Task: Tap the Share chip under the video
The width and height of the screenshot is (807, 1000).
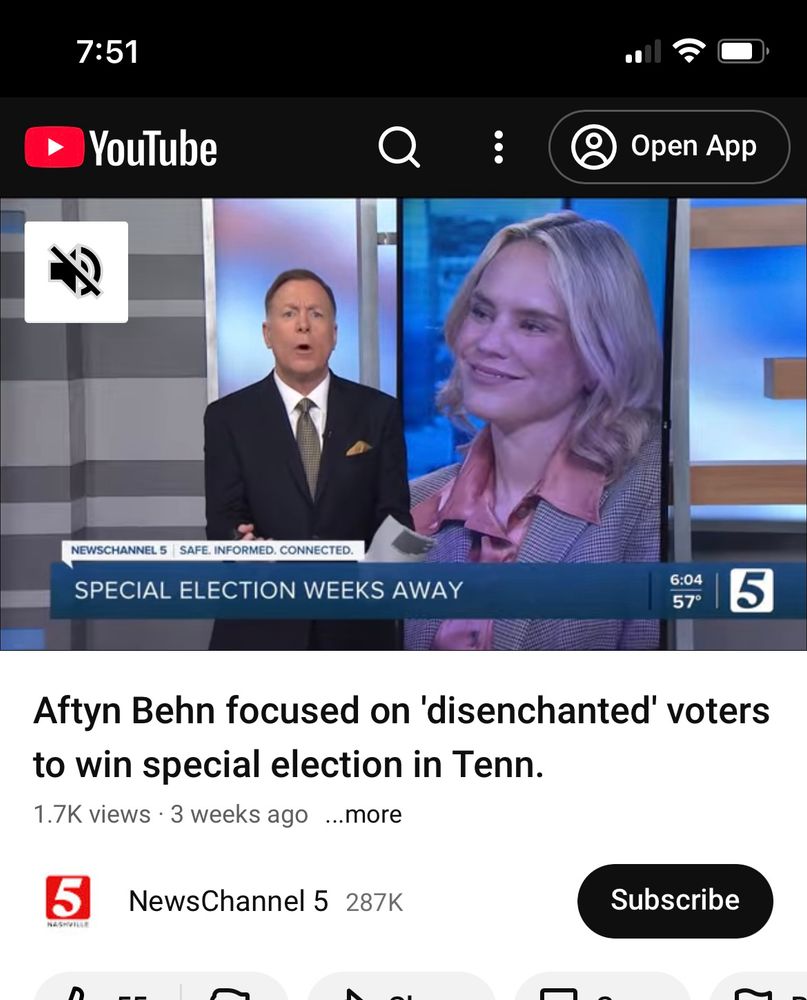Action: click(x=401, y=989)
